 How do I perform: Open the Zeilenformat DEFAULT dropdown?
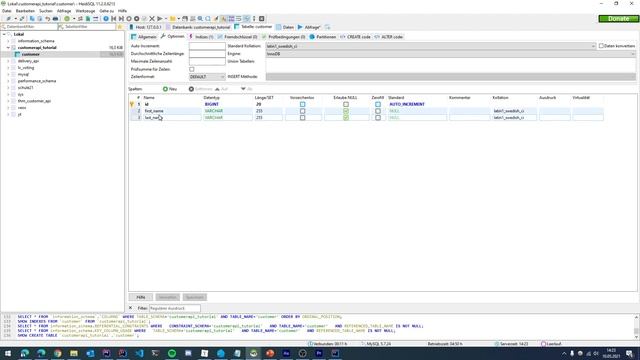click(x=207, y=77)
